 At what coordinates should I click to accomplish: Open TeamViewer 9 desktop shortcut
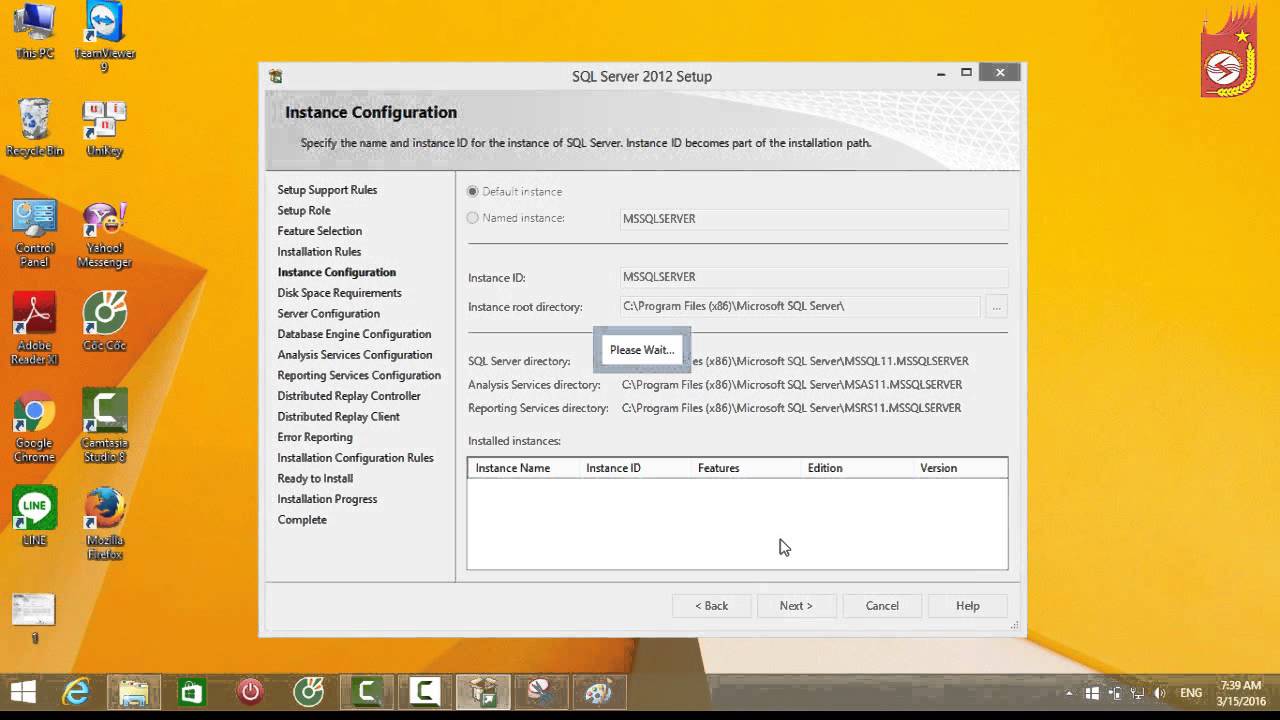(104, 37)
